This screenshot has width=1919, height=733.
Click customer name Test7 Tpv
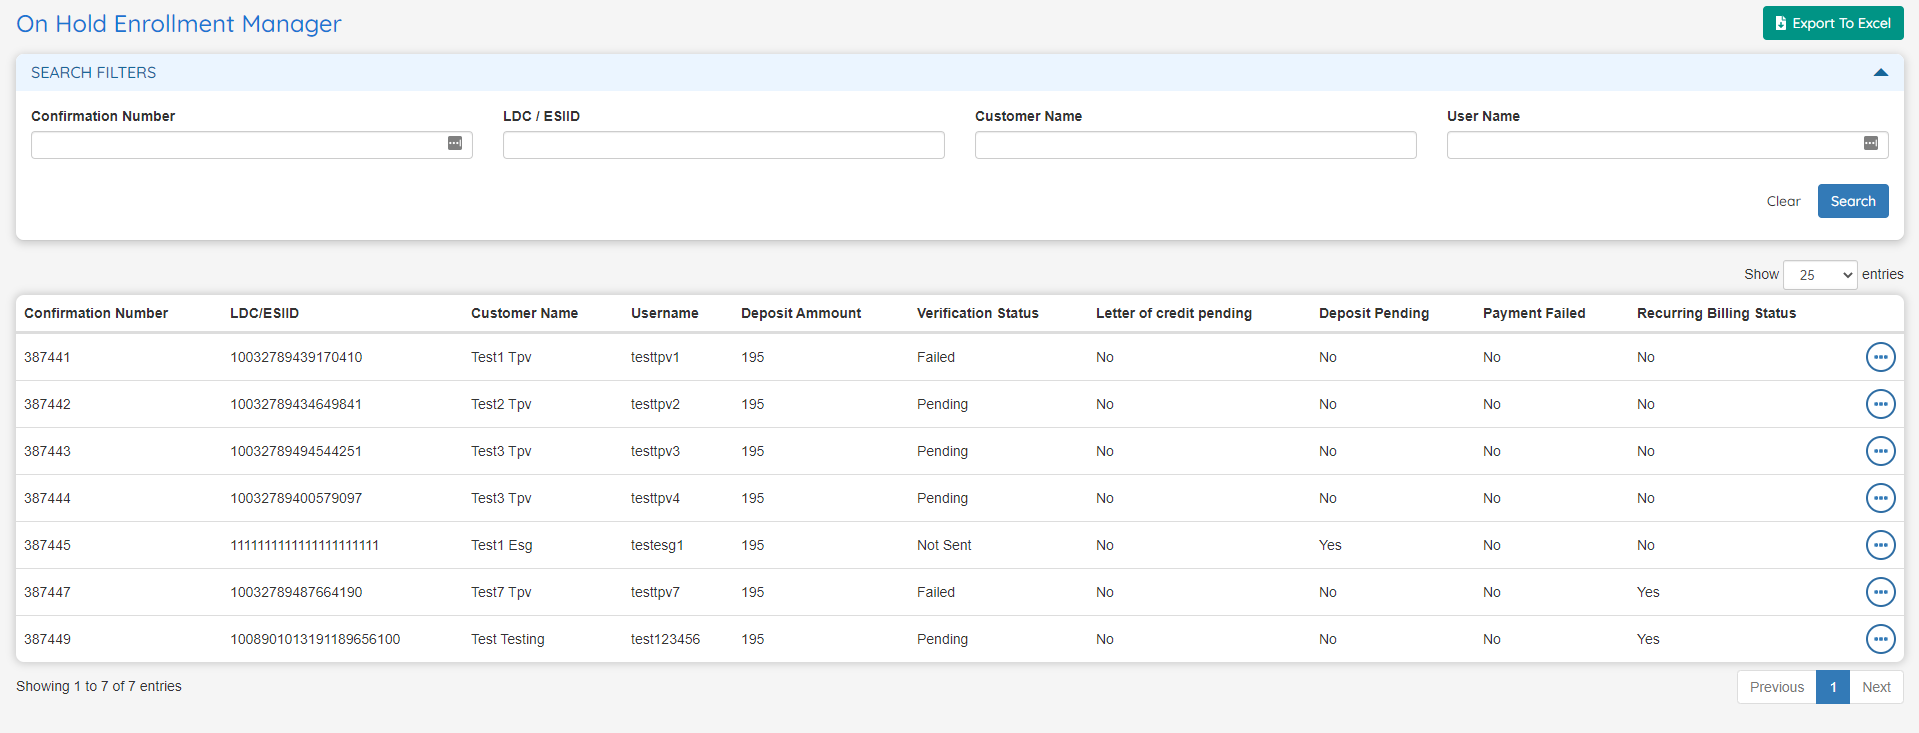pos(501,592)
